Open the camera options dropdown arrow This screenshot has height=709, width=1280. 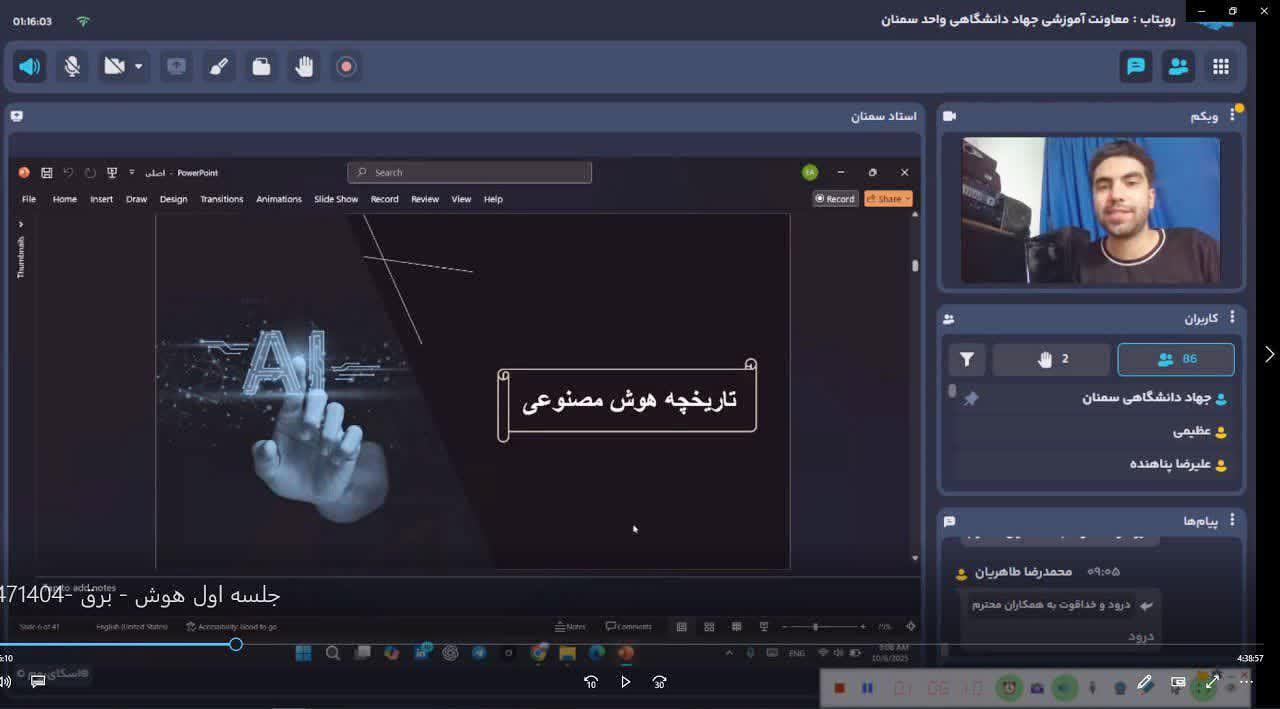click(139, 67)
